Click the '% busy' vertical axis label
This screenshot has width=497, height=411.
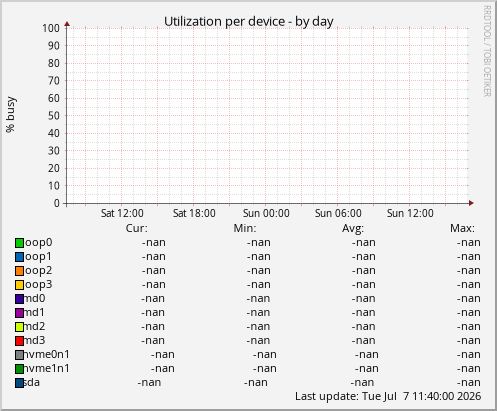(x=11, y=115)
